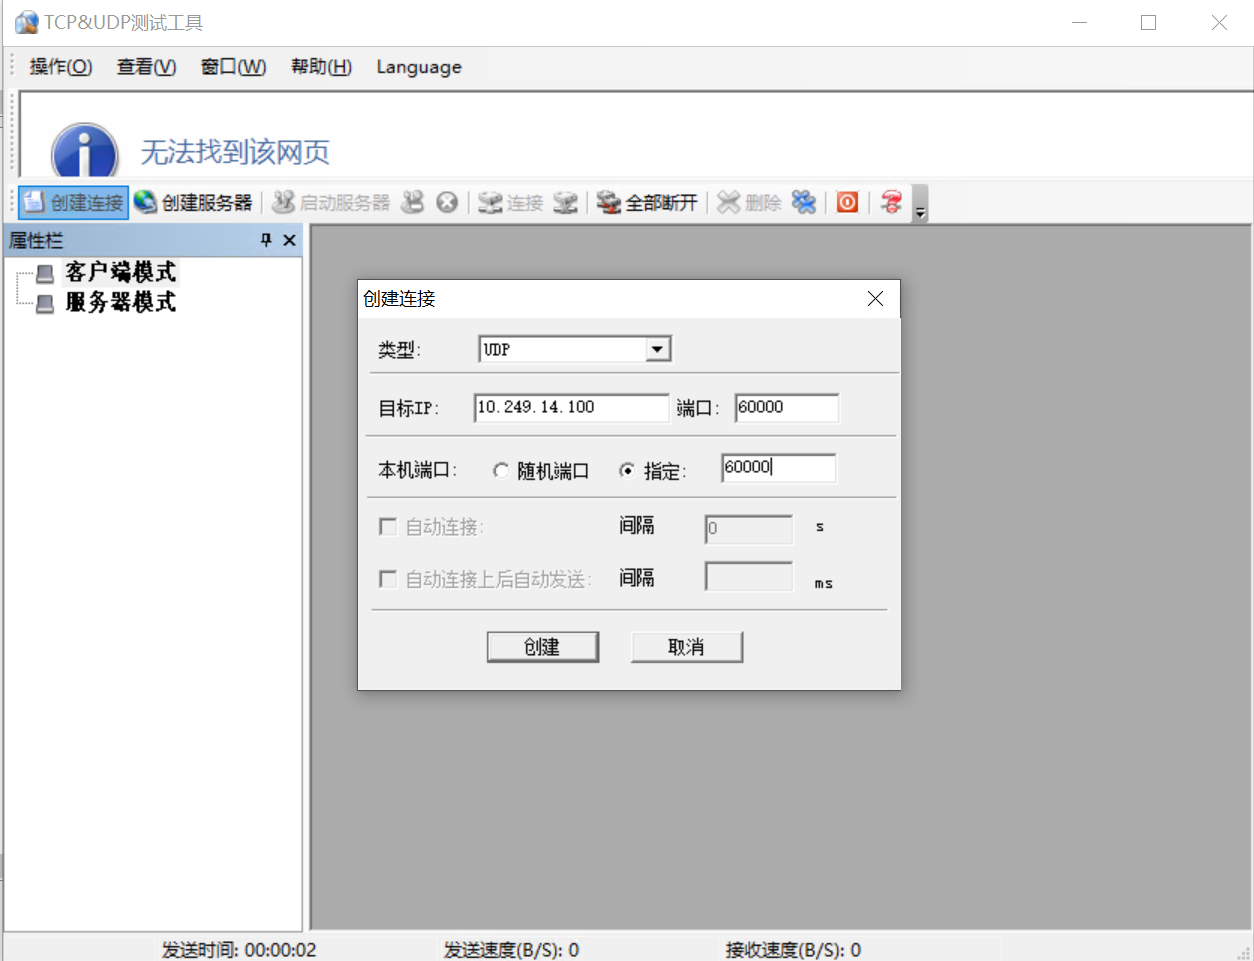
Task: Select the 指定 radio button
Action: tap(627, 470)
